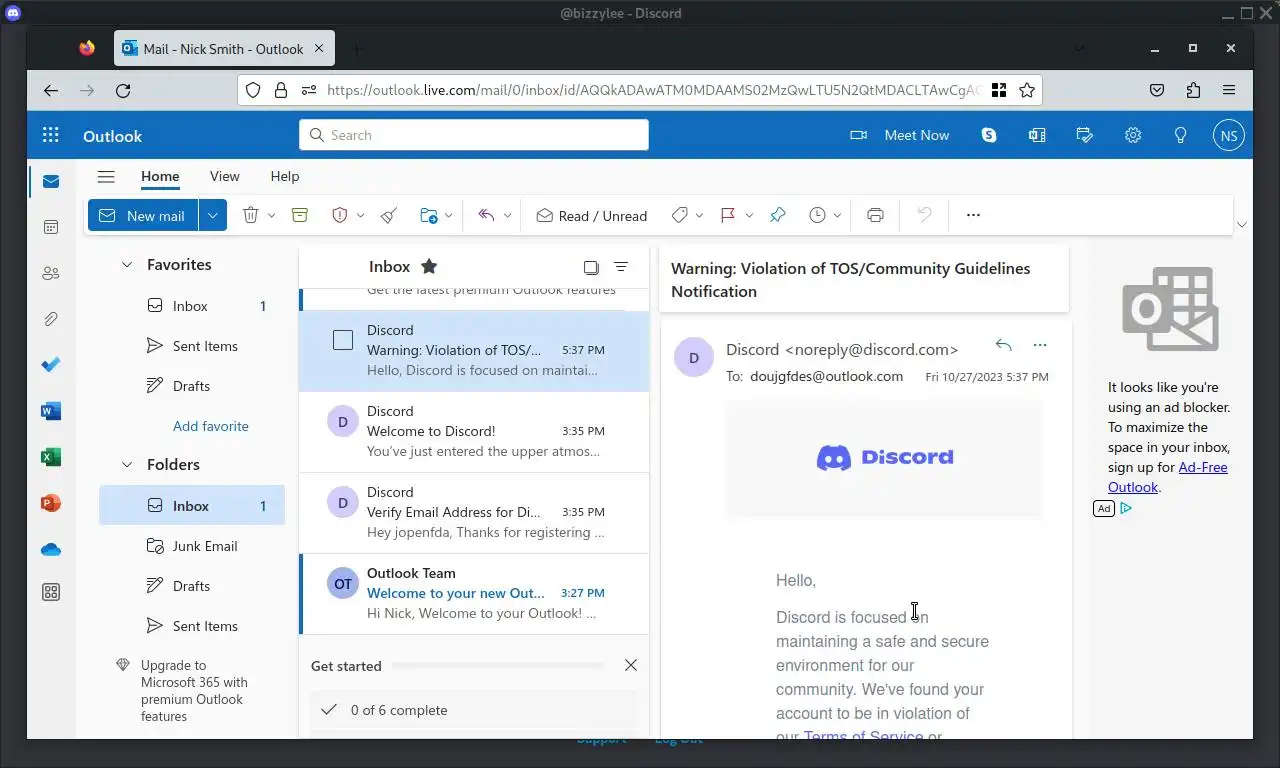Image resolution: width=1280 pixels, height=768 pixels.
Task: Open New mail dropdown arrow
Action: point(213,215)
